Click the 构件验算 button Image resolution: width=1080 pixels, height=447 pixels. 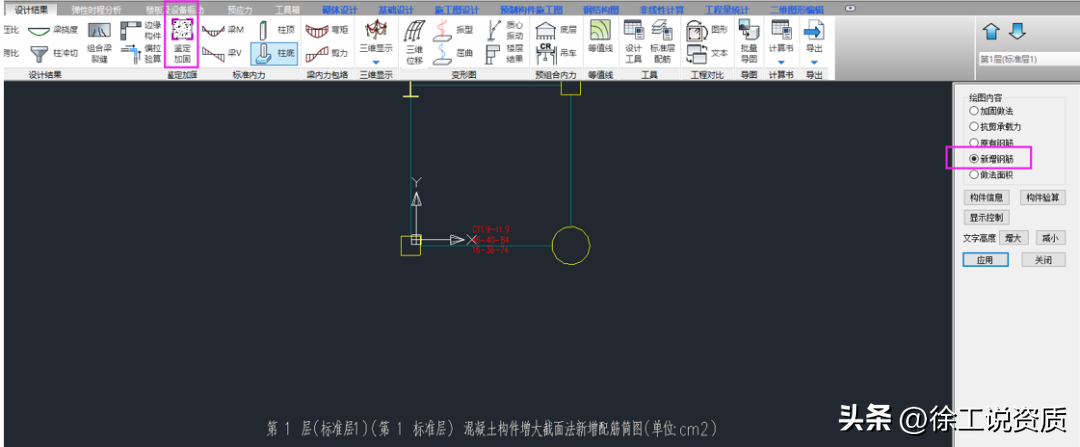click(x=1043, y=198)
